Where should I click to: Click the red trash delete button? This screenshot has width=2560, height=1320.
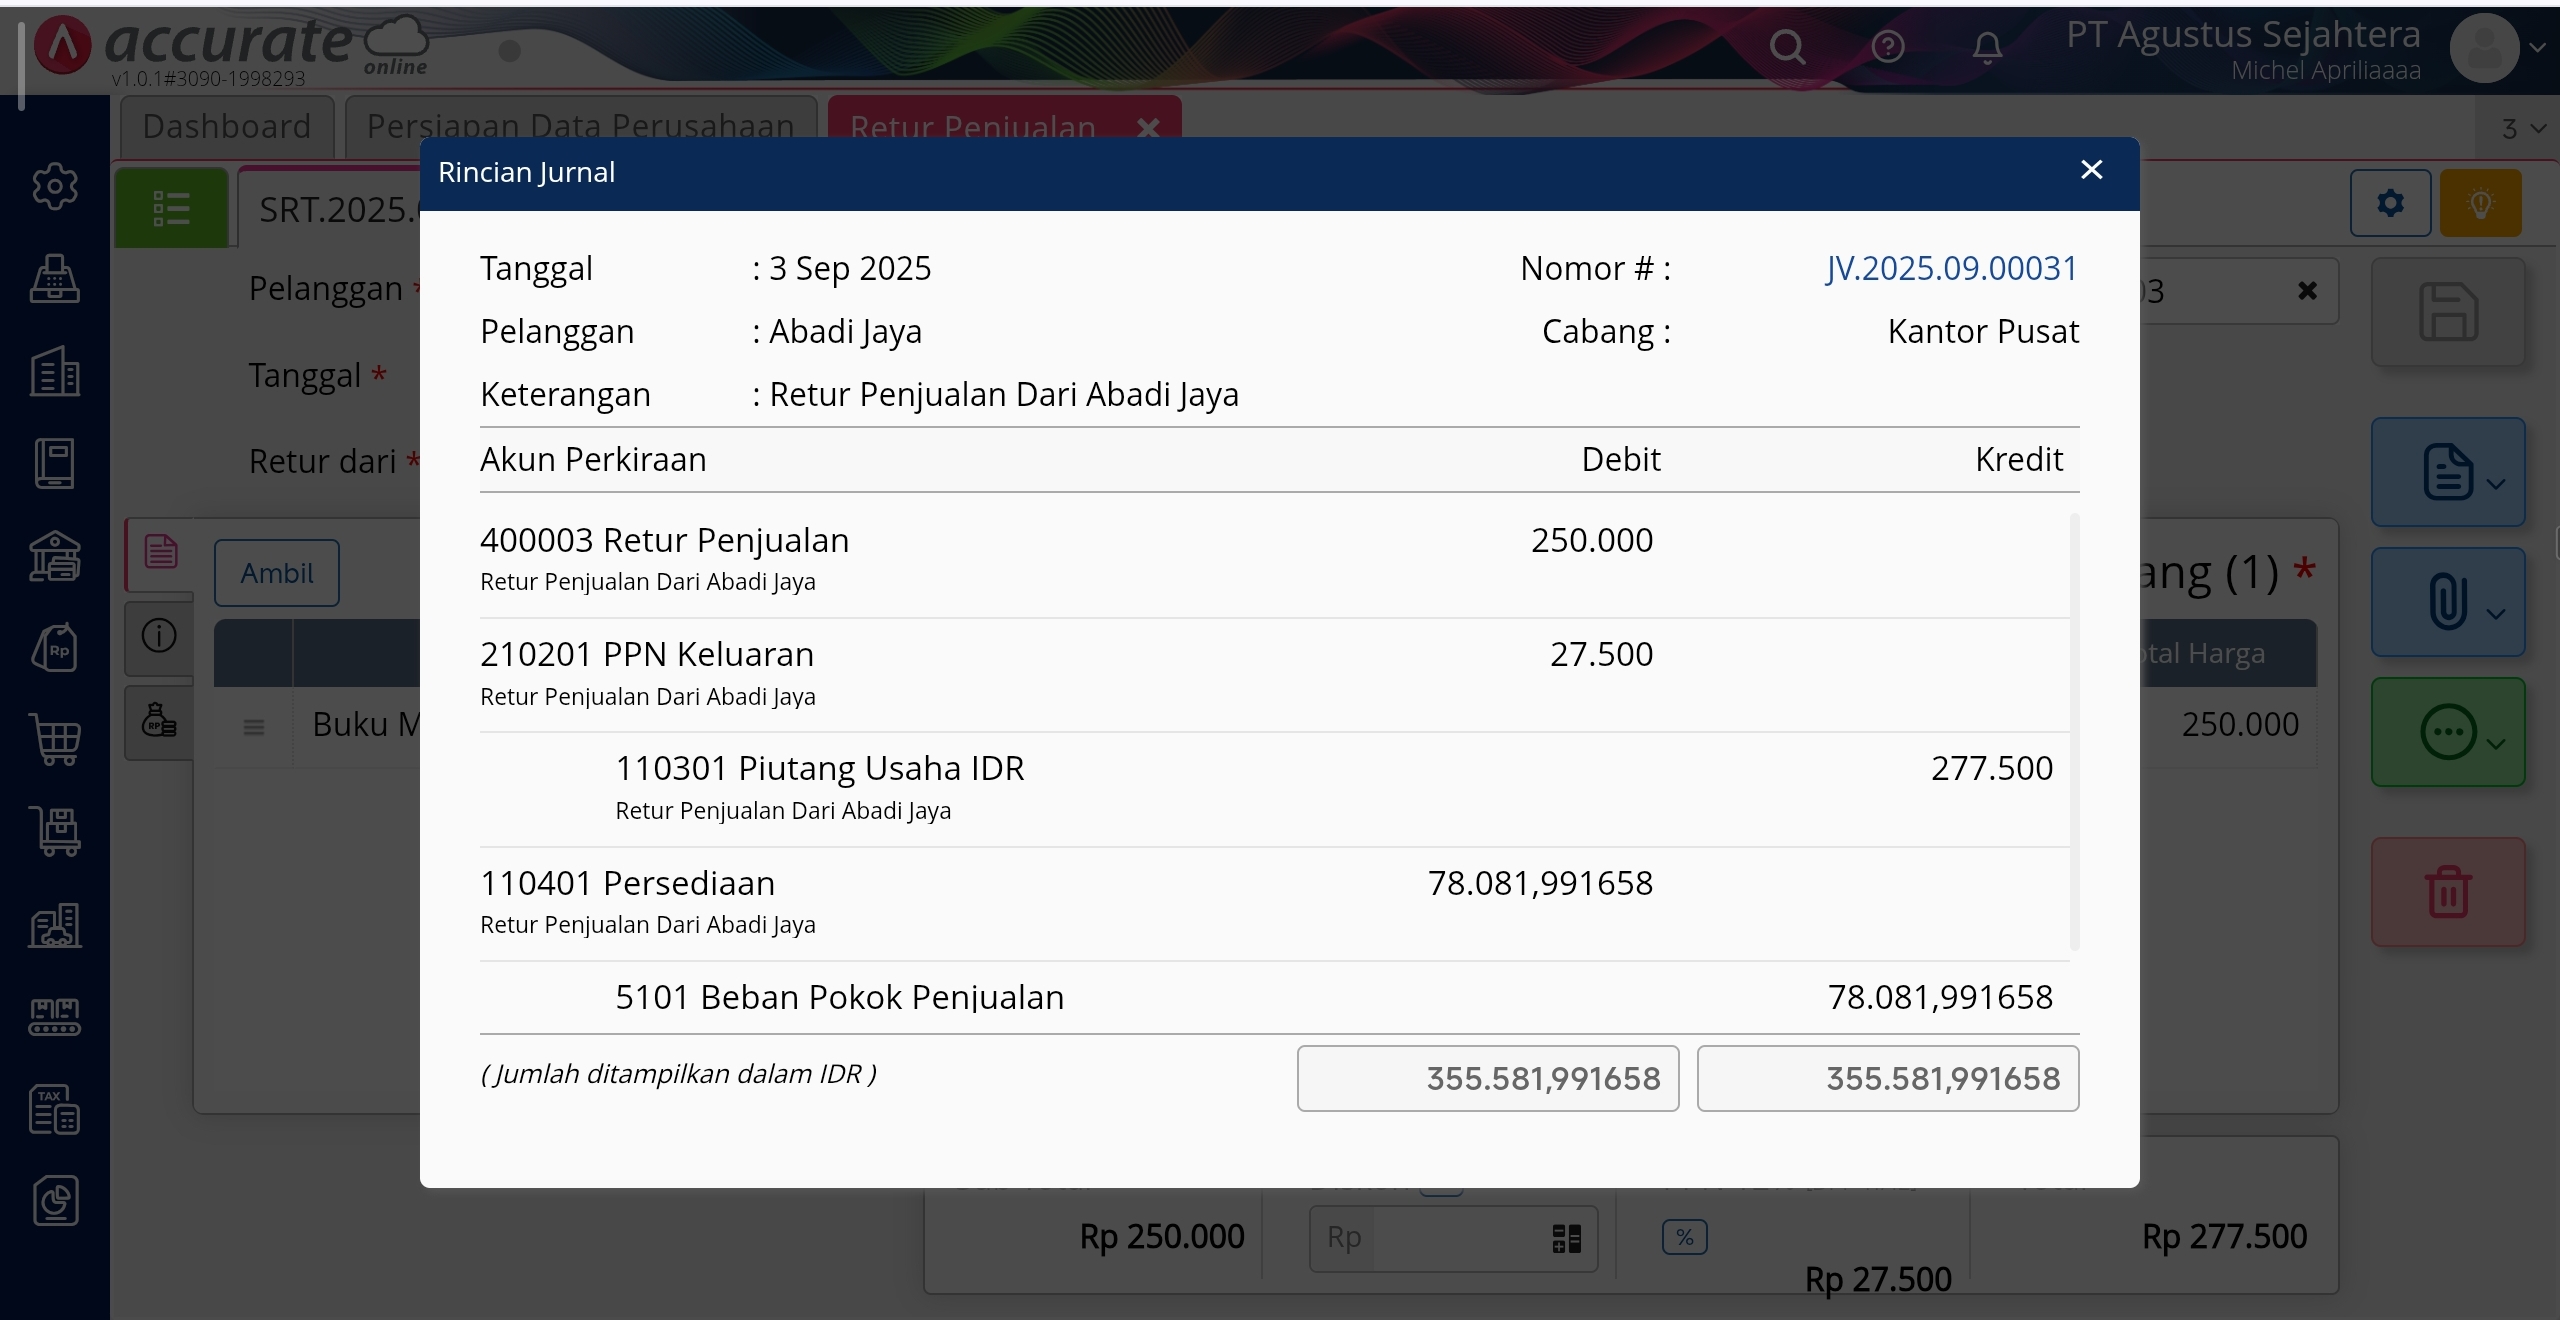tap(2448, 892)
